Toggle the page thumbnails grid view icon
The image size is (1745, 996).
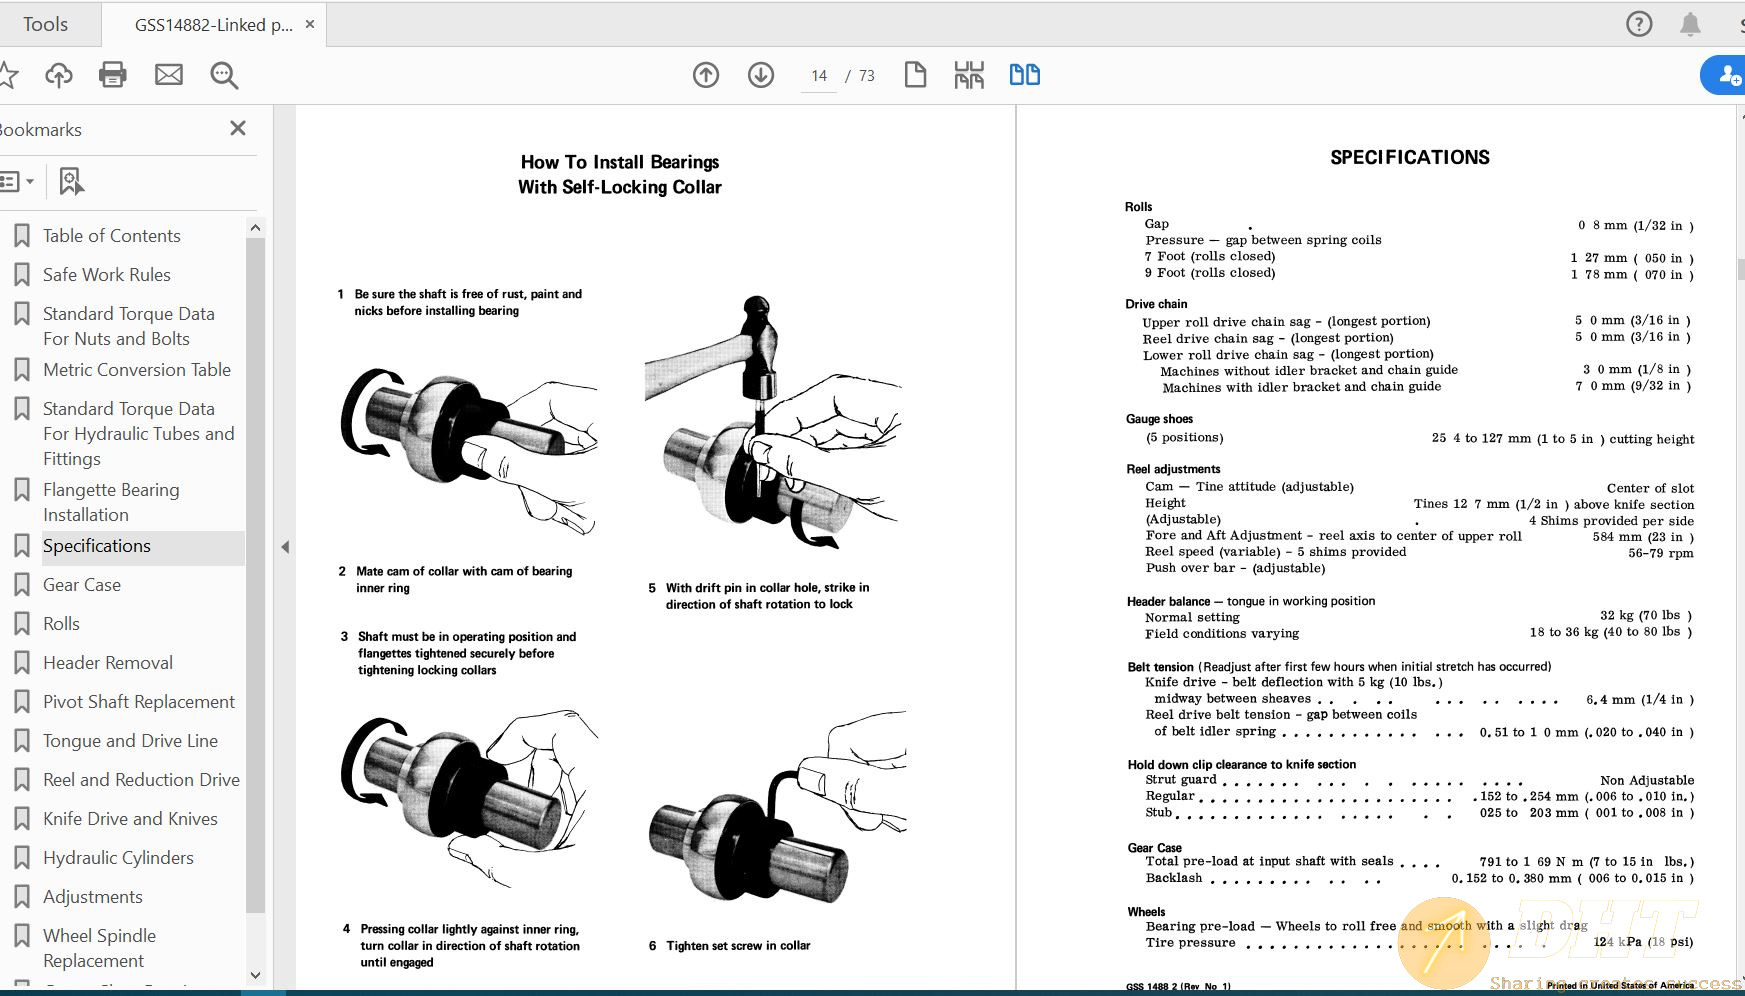(x=969, y=75)
